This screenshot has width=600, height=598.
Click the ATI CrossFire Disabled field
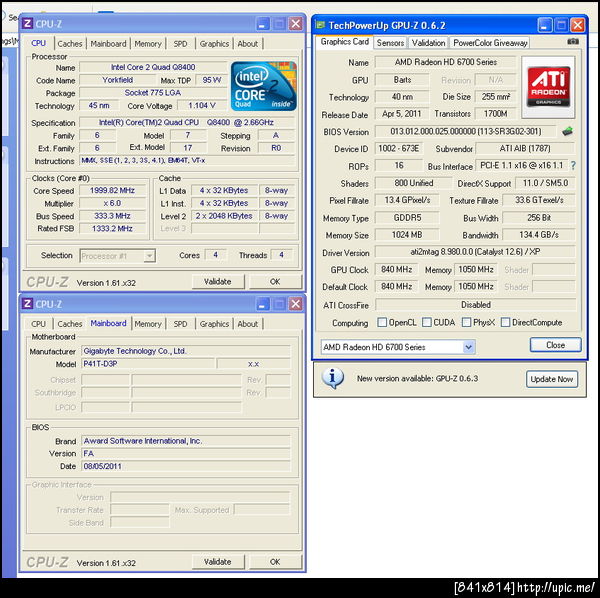click(x=476, y=305)
